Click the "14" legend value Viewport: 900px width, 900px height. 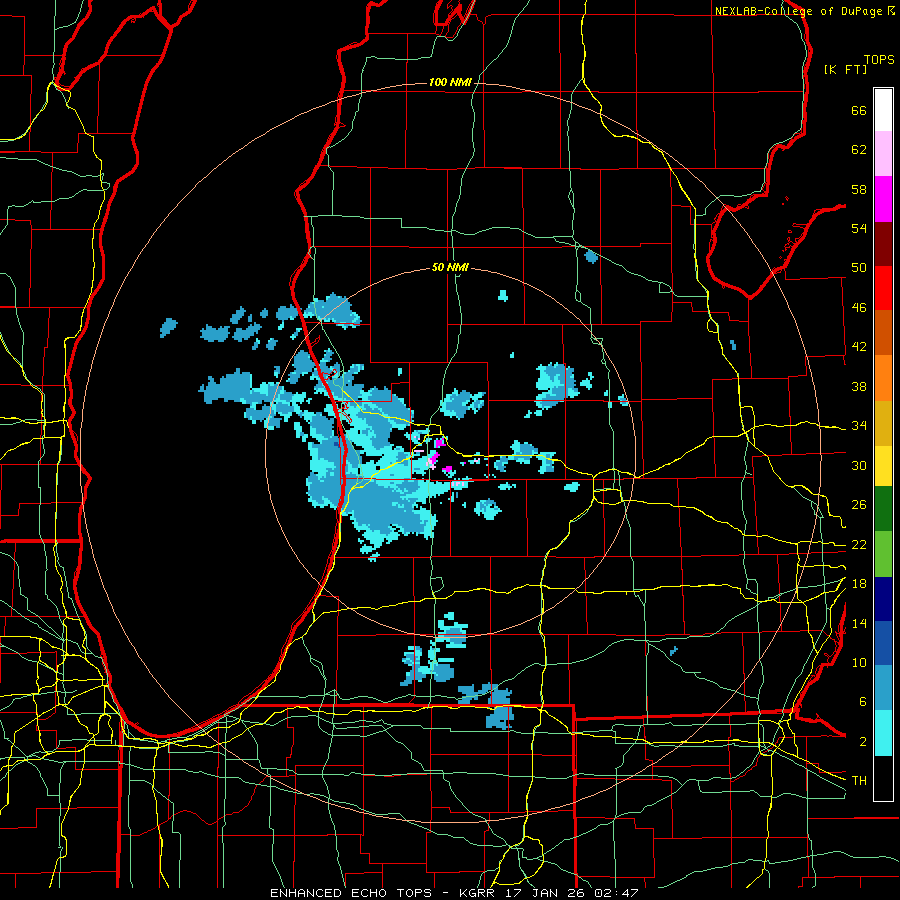[859, 624]
